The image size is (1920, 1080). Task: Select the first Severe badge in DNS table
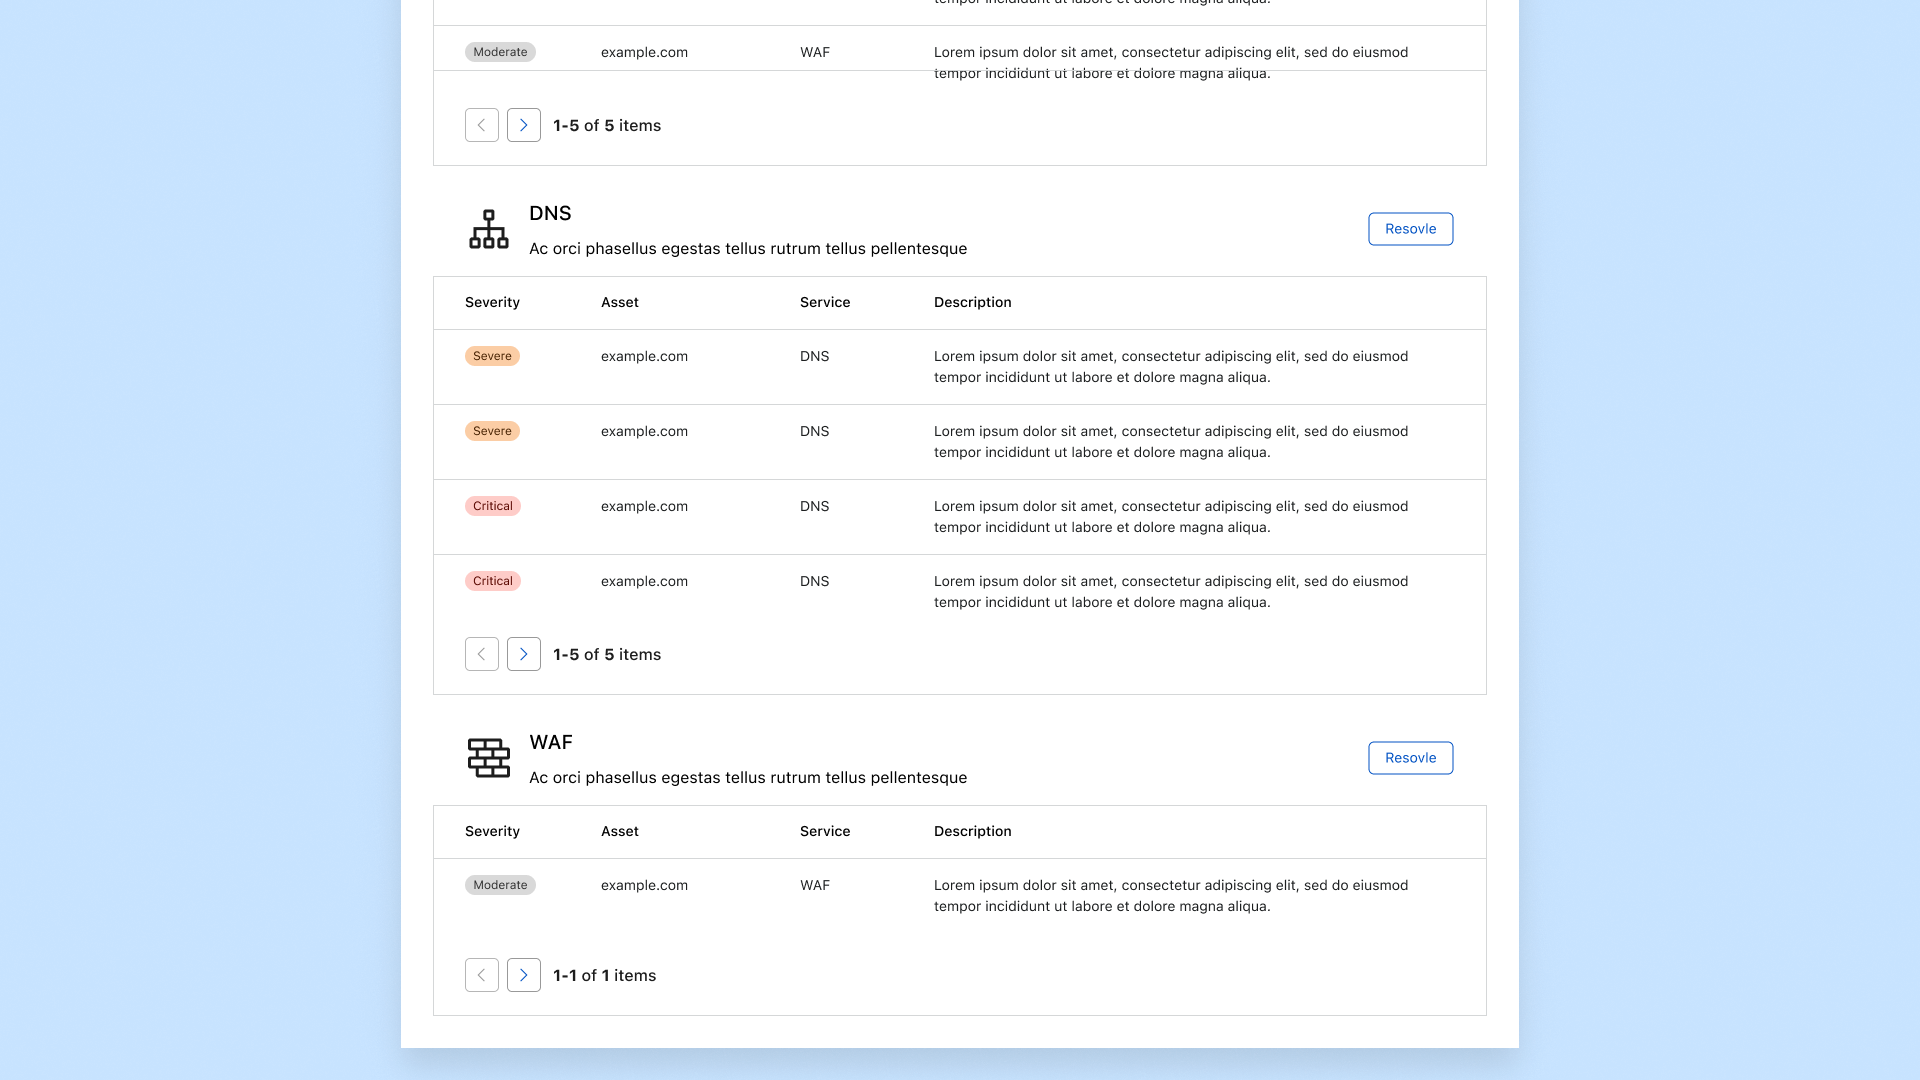492,356
